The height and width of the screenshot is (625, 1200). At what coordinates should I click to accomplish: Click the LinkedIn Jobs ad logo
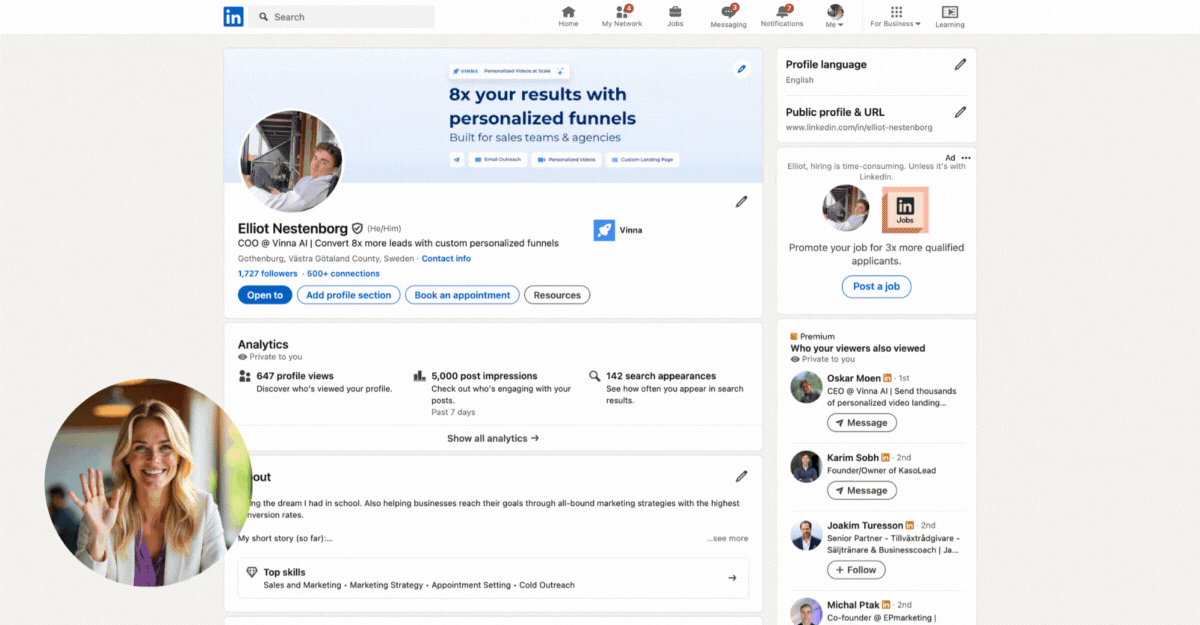905,210
